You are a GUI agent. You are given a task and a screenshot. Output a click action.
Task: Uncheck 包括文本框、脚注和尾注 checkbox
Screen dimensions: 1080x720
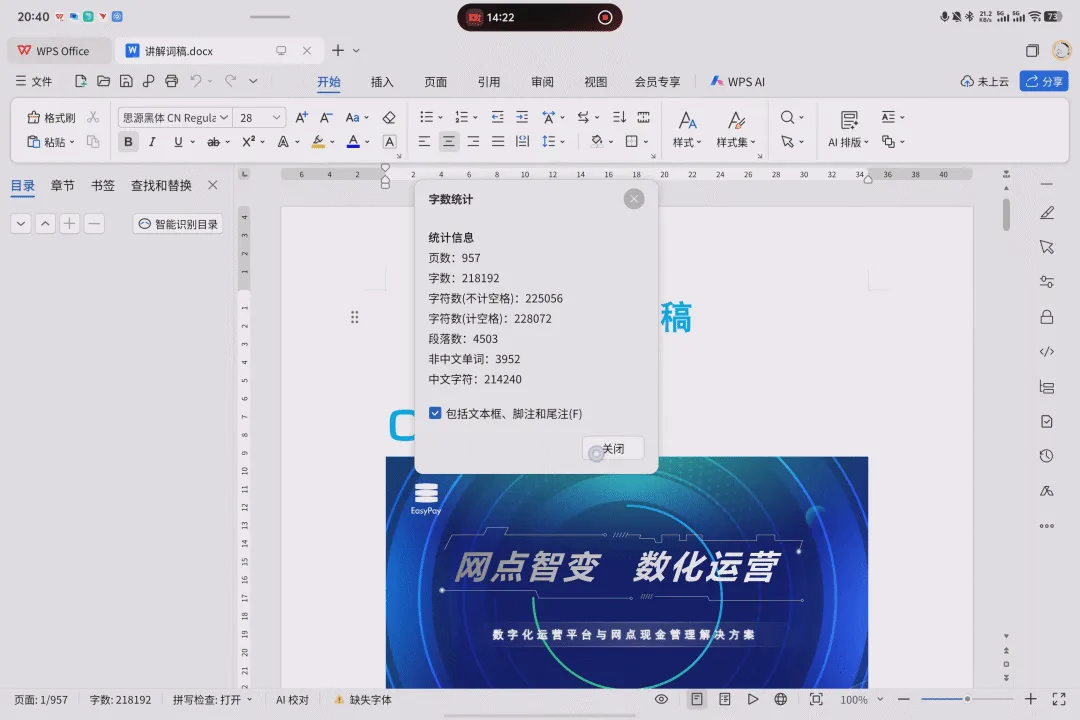pos(435,413)
